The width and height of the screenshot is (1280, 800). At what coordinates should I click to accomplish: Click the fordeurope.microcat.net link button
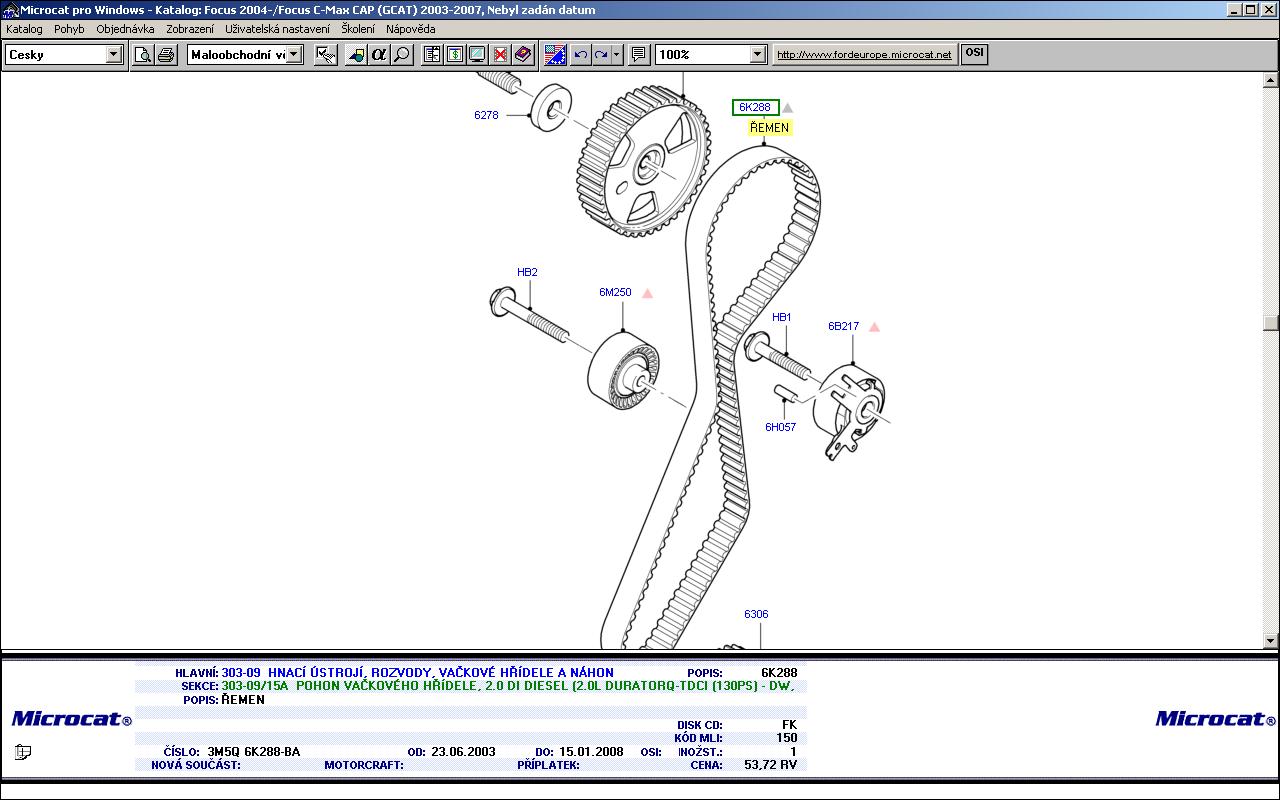tap(864, 55)
